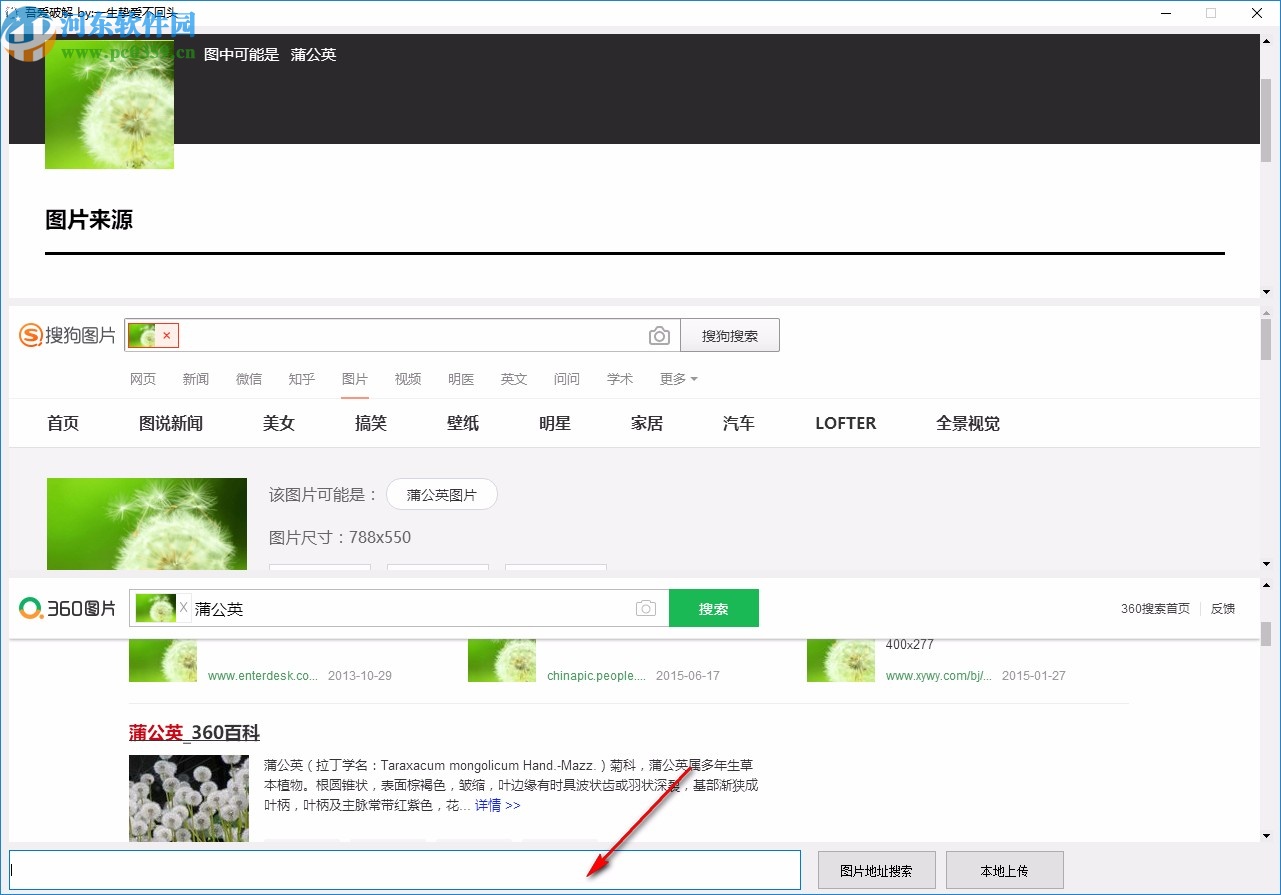
Task: Click the camera icon in the Sogou search box
Action: [659, 335]
